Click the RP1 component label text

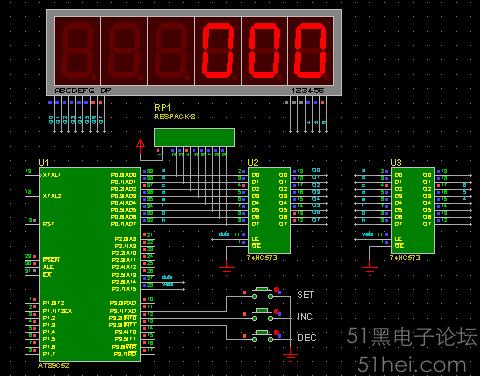tap(163, 108)
